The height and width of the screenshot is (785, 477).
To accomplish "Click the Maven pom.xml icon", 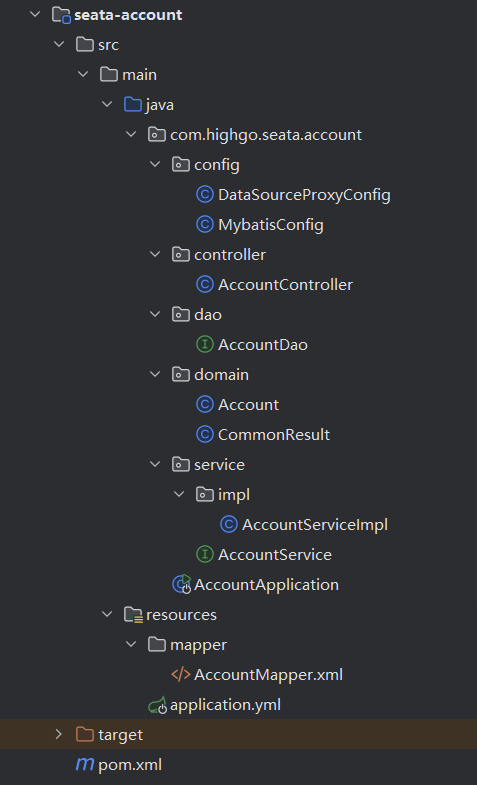I will pos(85,764).
